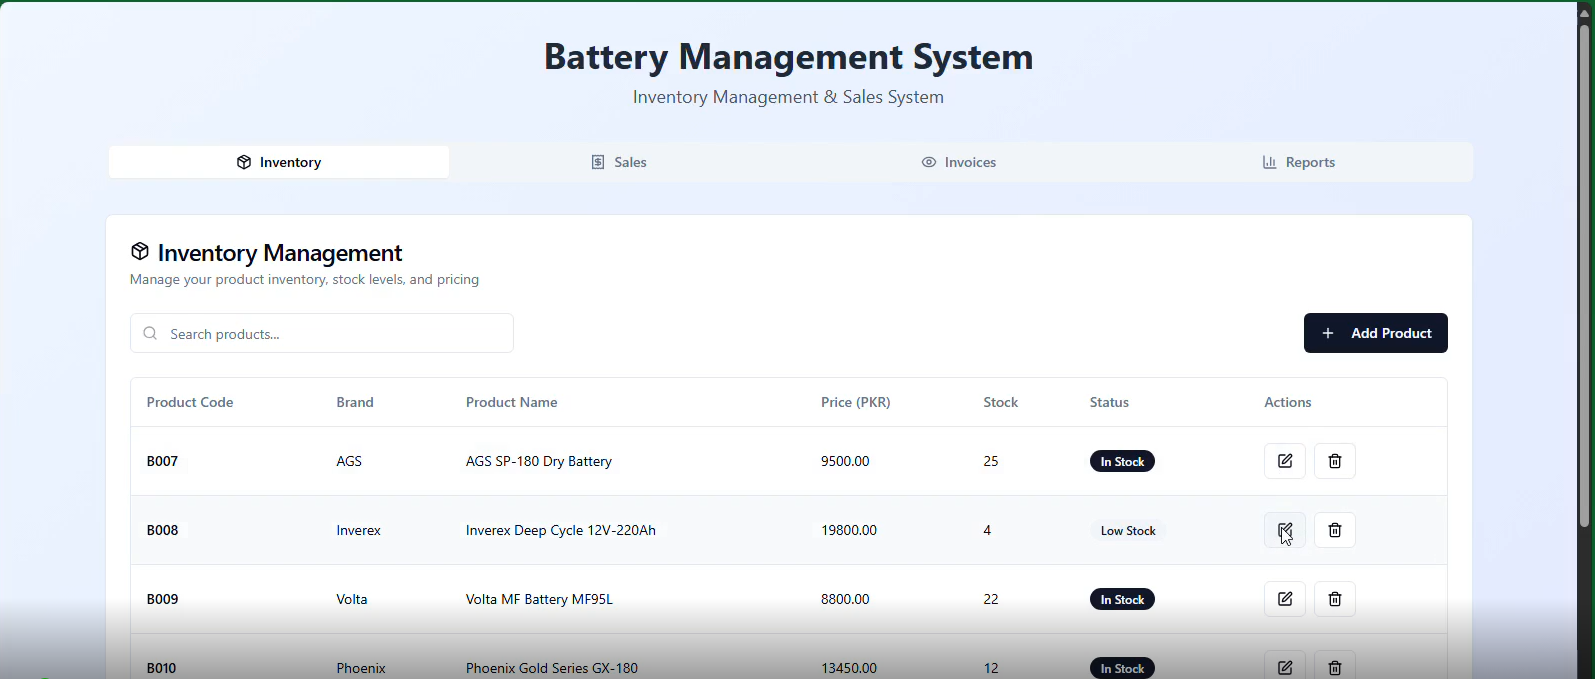Select product code B010
This screenshot has width=1595, height=679.
161,668
